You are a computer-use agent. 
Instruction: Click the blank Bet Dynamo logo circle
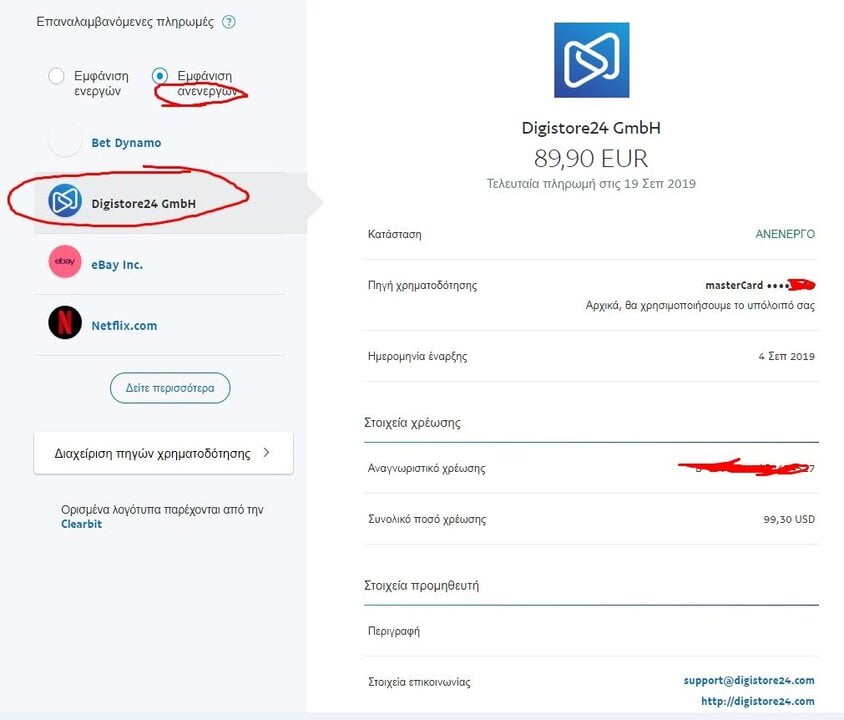[65, 140]
